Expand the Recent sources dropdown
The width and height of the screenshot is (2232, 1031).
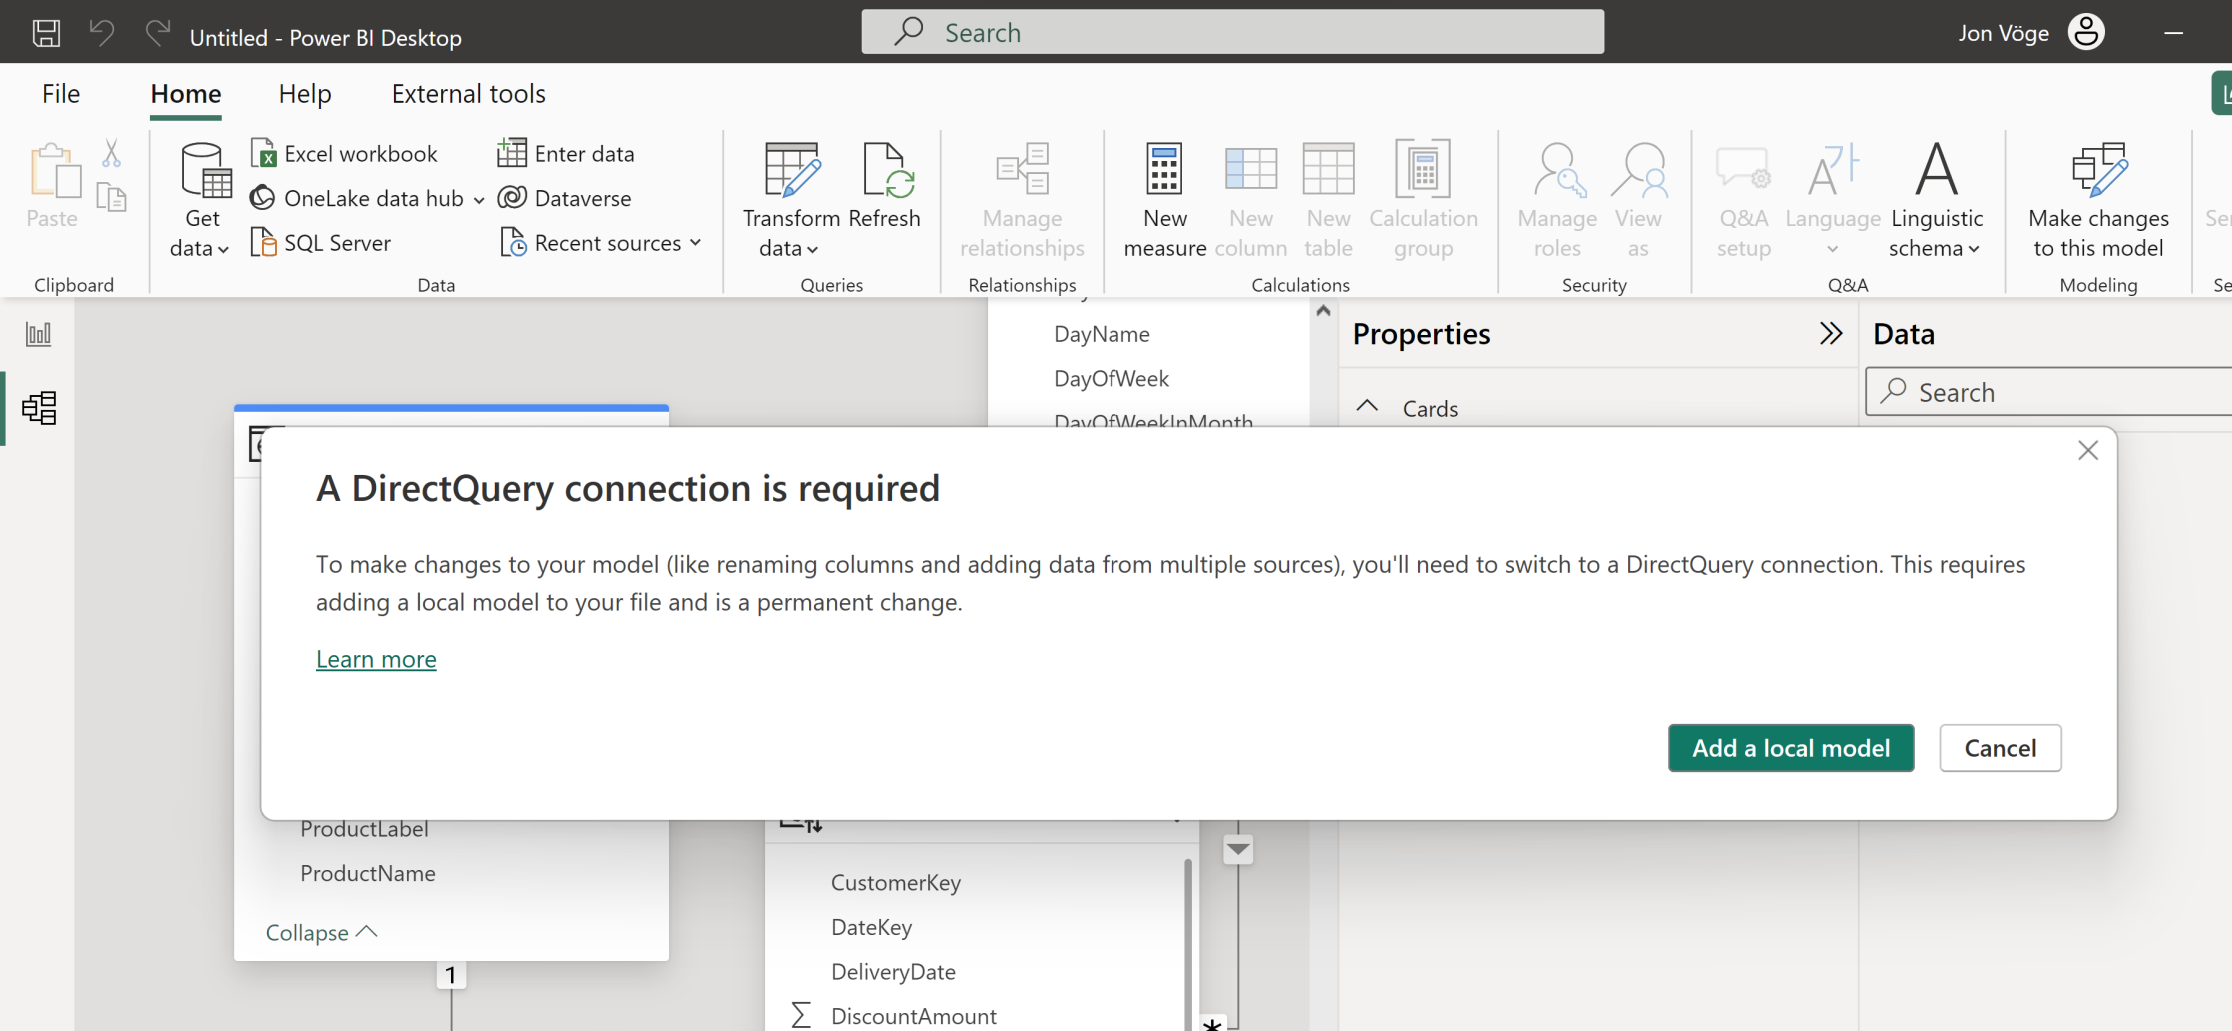click(696, 243)
